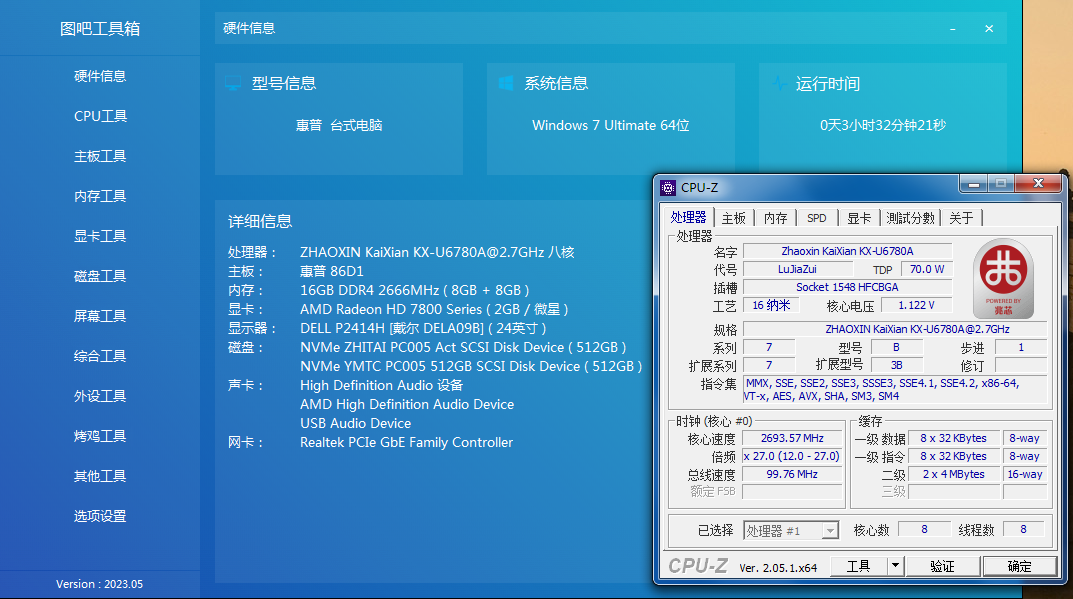Click the 名字 field showing Zhaoxin KaiXian

[848, 250]
